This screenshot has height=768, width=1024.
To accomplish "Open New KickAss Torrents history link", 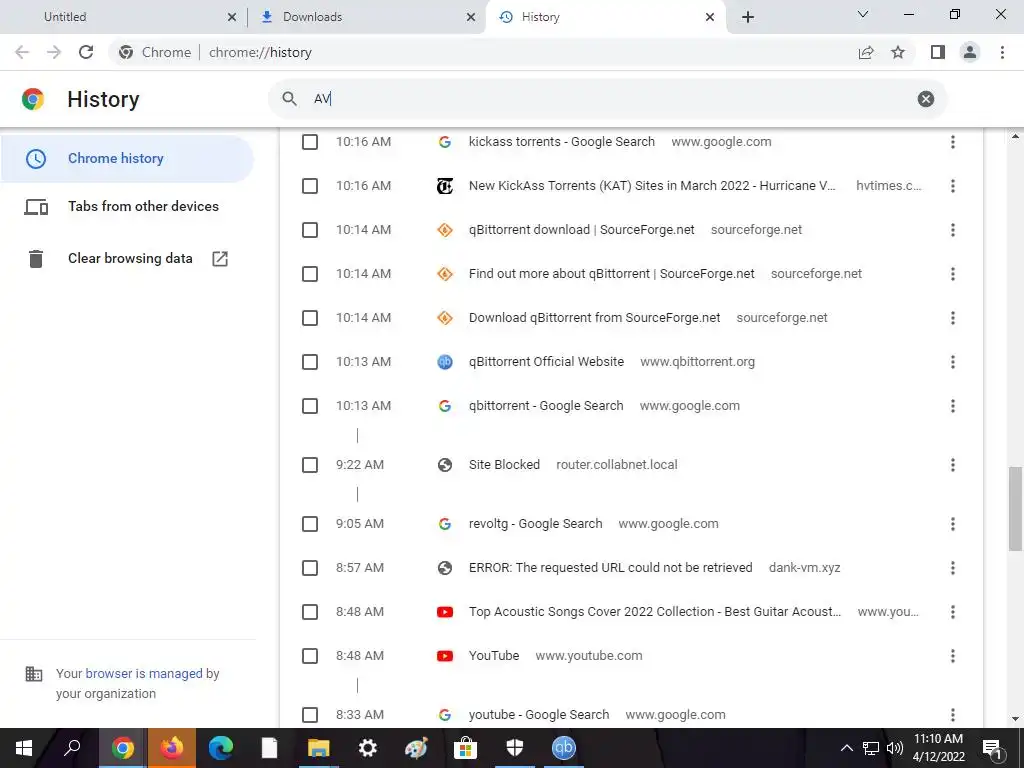I will (x=652, y=186).
